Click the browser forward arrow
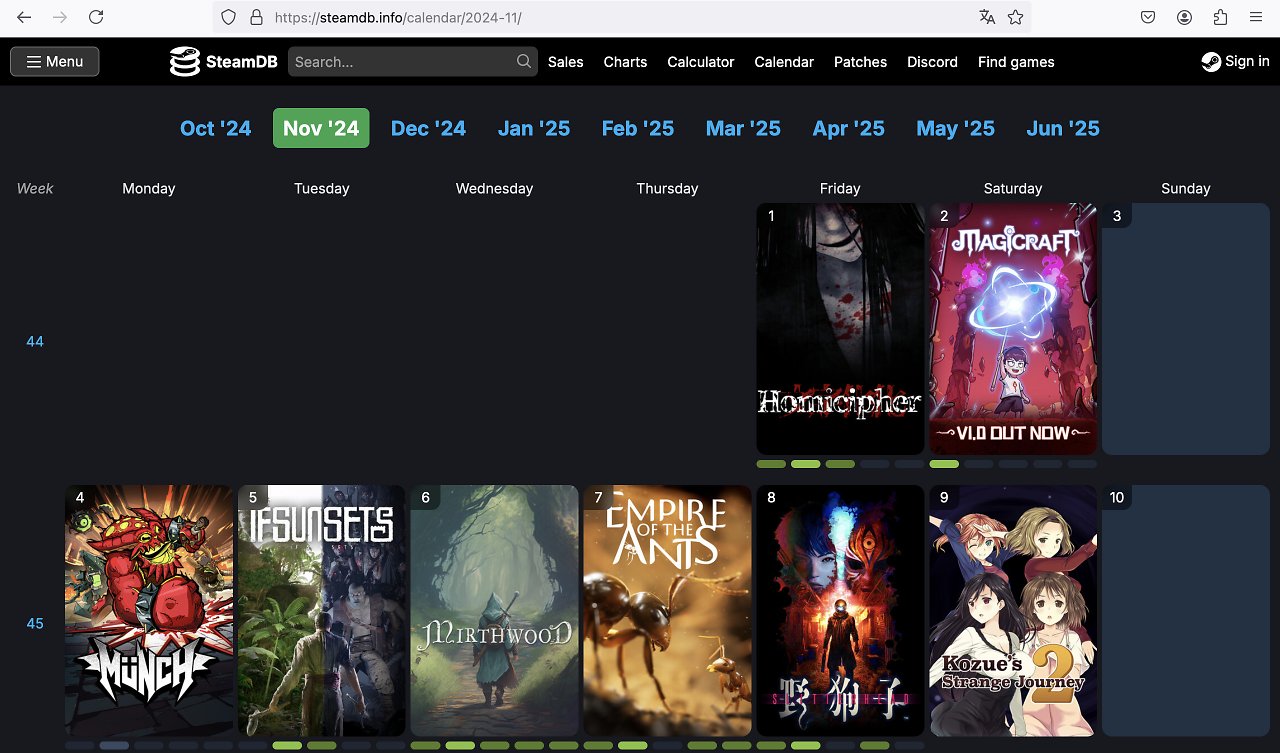Image resolution: width=1280 pixels, height=753 pixels. tap(60, 17)
